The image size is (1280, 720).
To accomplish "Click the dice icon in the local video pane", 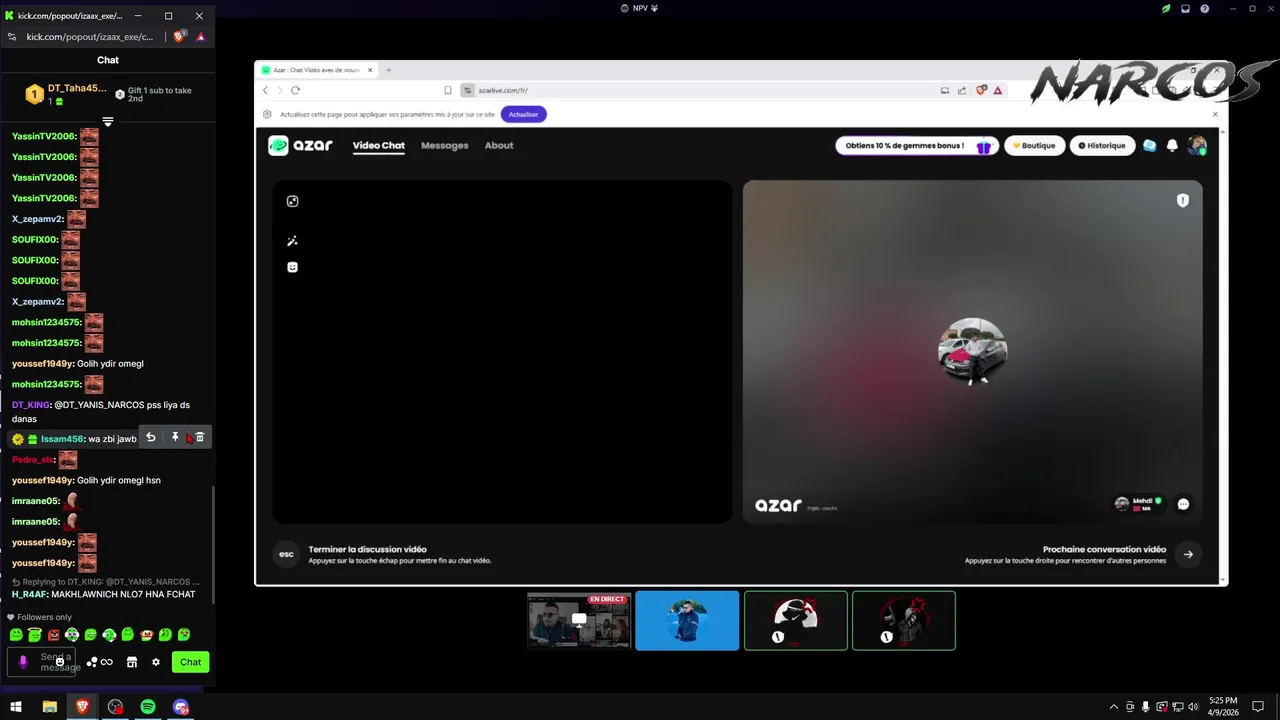I will tap(292, 201).
